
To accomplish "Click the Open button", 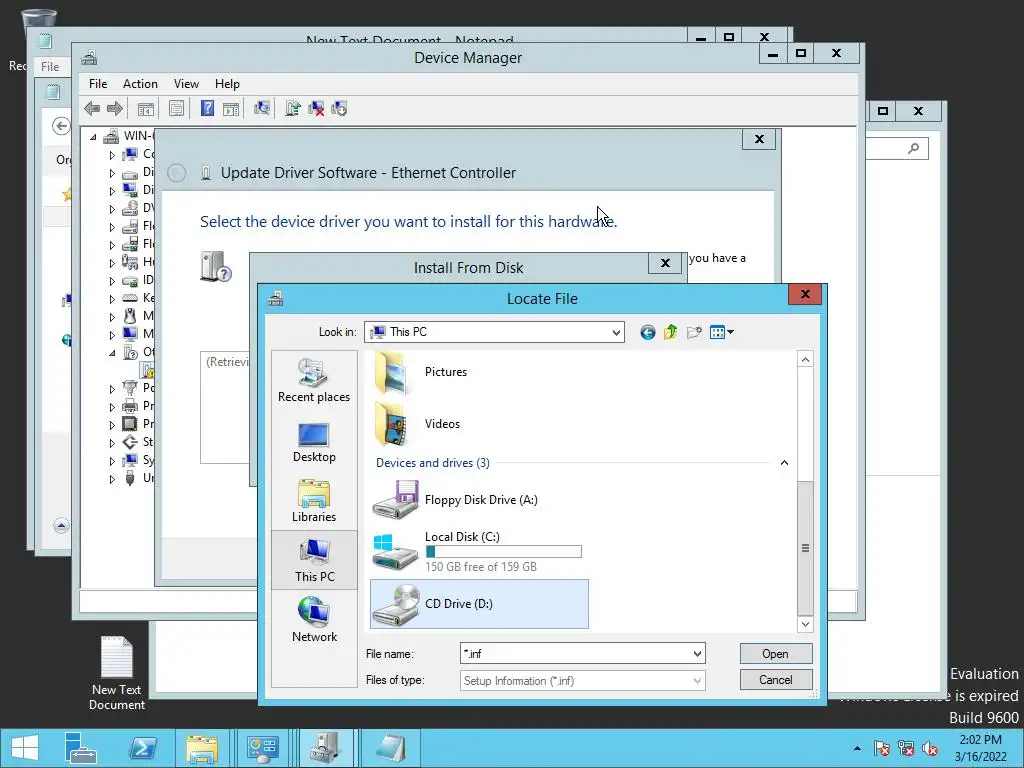I will (x=776, y=654).
